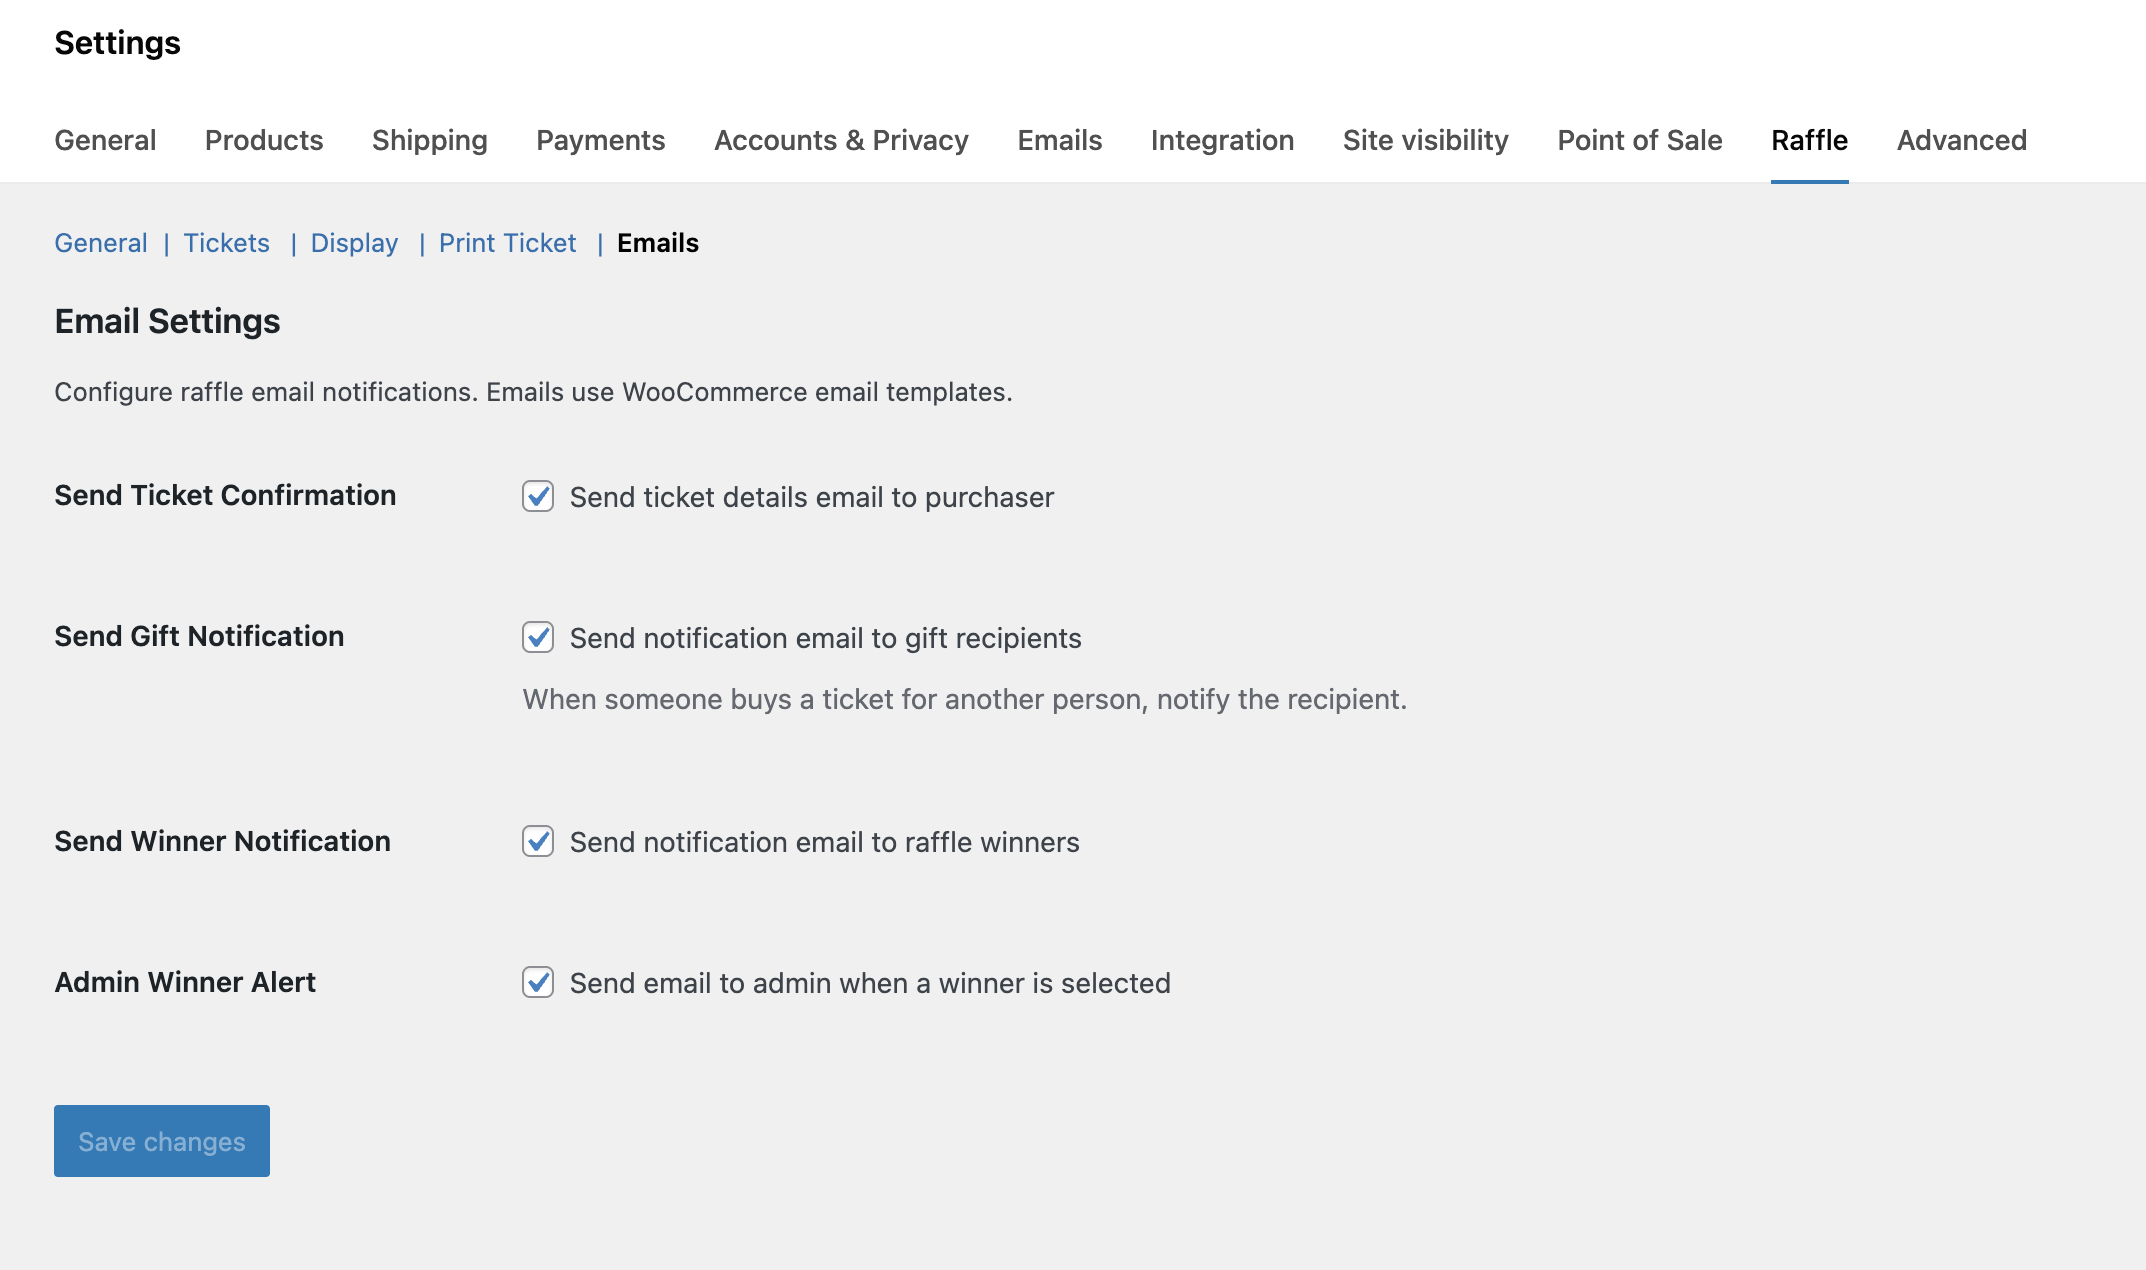Open the Shipping settings tab
The width and height of the screenshot is (2146, 1270).
coord(429,140)
